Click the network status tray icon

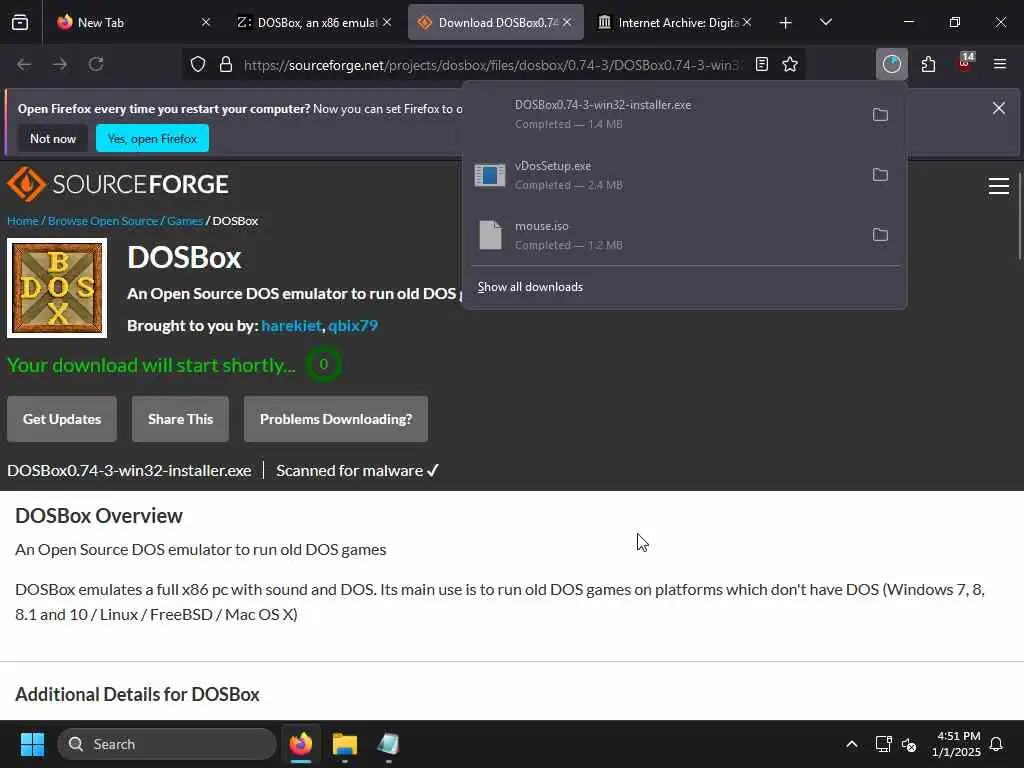884,744
